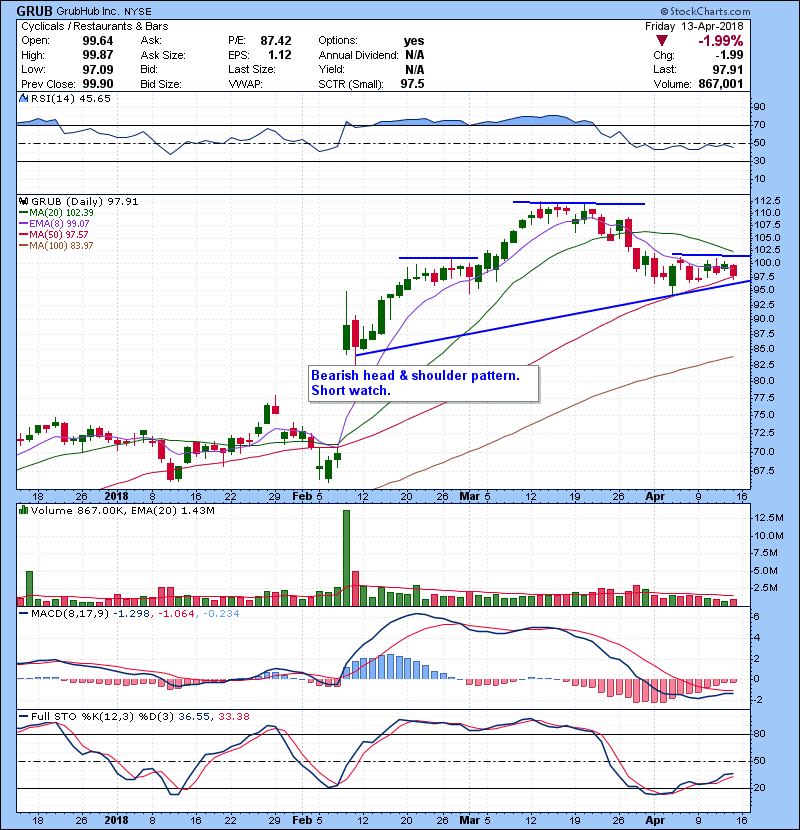Click the 112.5 price axis label
This screenshot has height=830, width=800.
pyautogui.click(x=767, y=201)
